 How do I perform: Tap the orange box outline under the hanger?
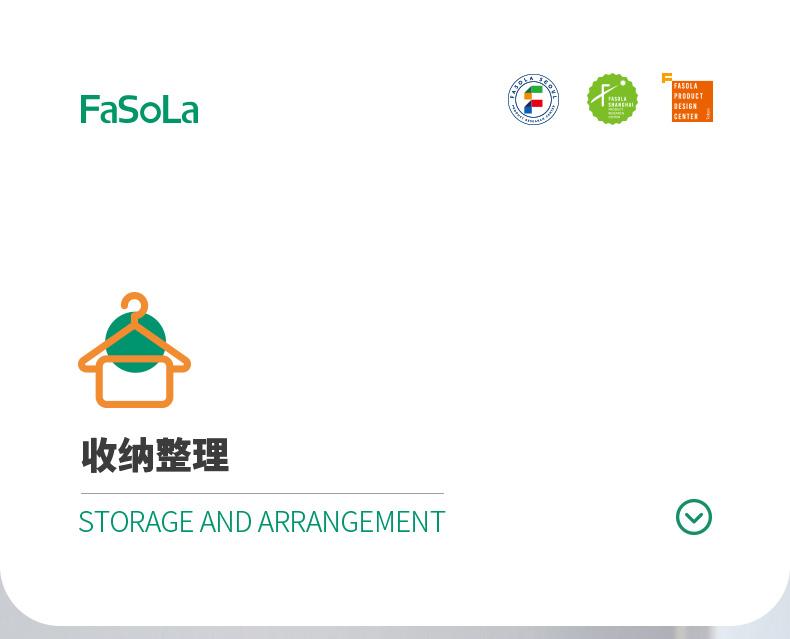coord(135,381)
